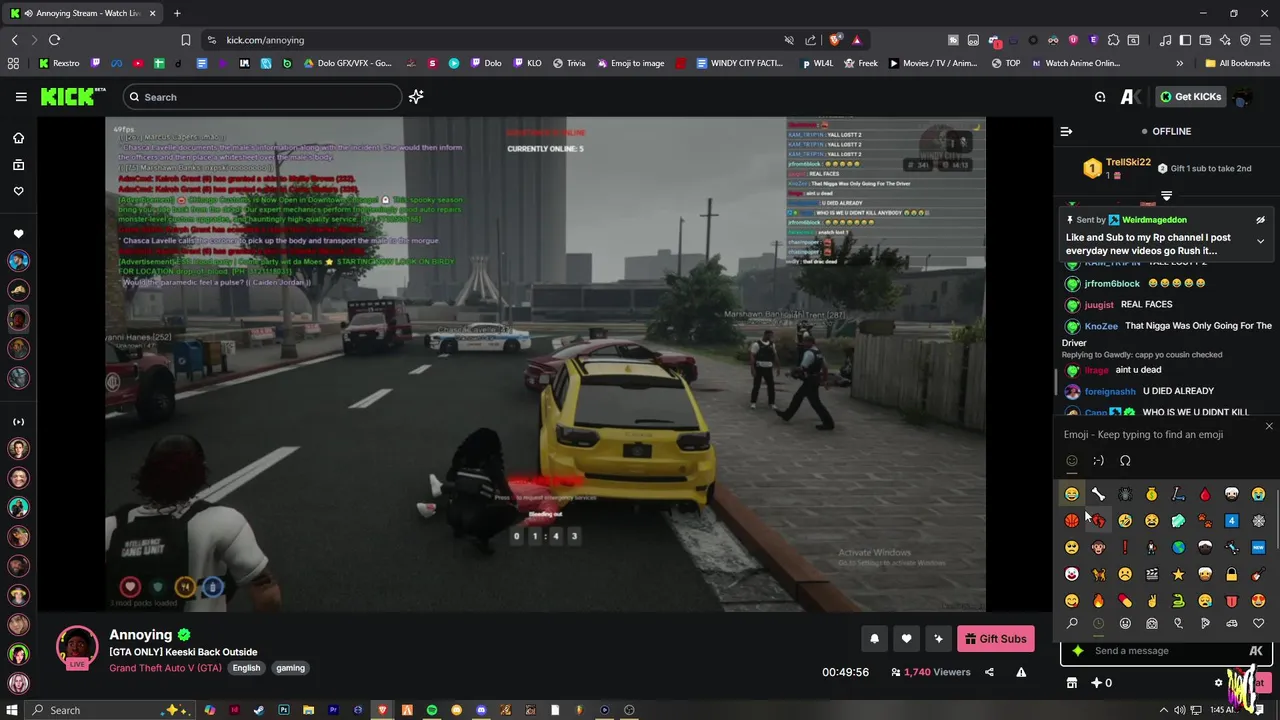Viewport: 1280px width, 720px height.
Task: Open Windows Start menu
Action: pyautogui.click(x=12, y=710)
